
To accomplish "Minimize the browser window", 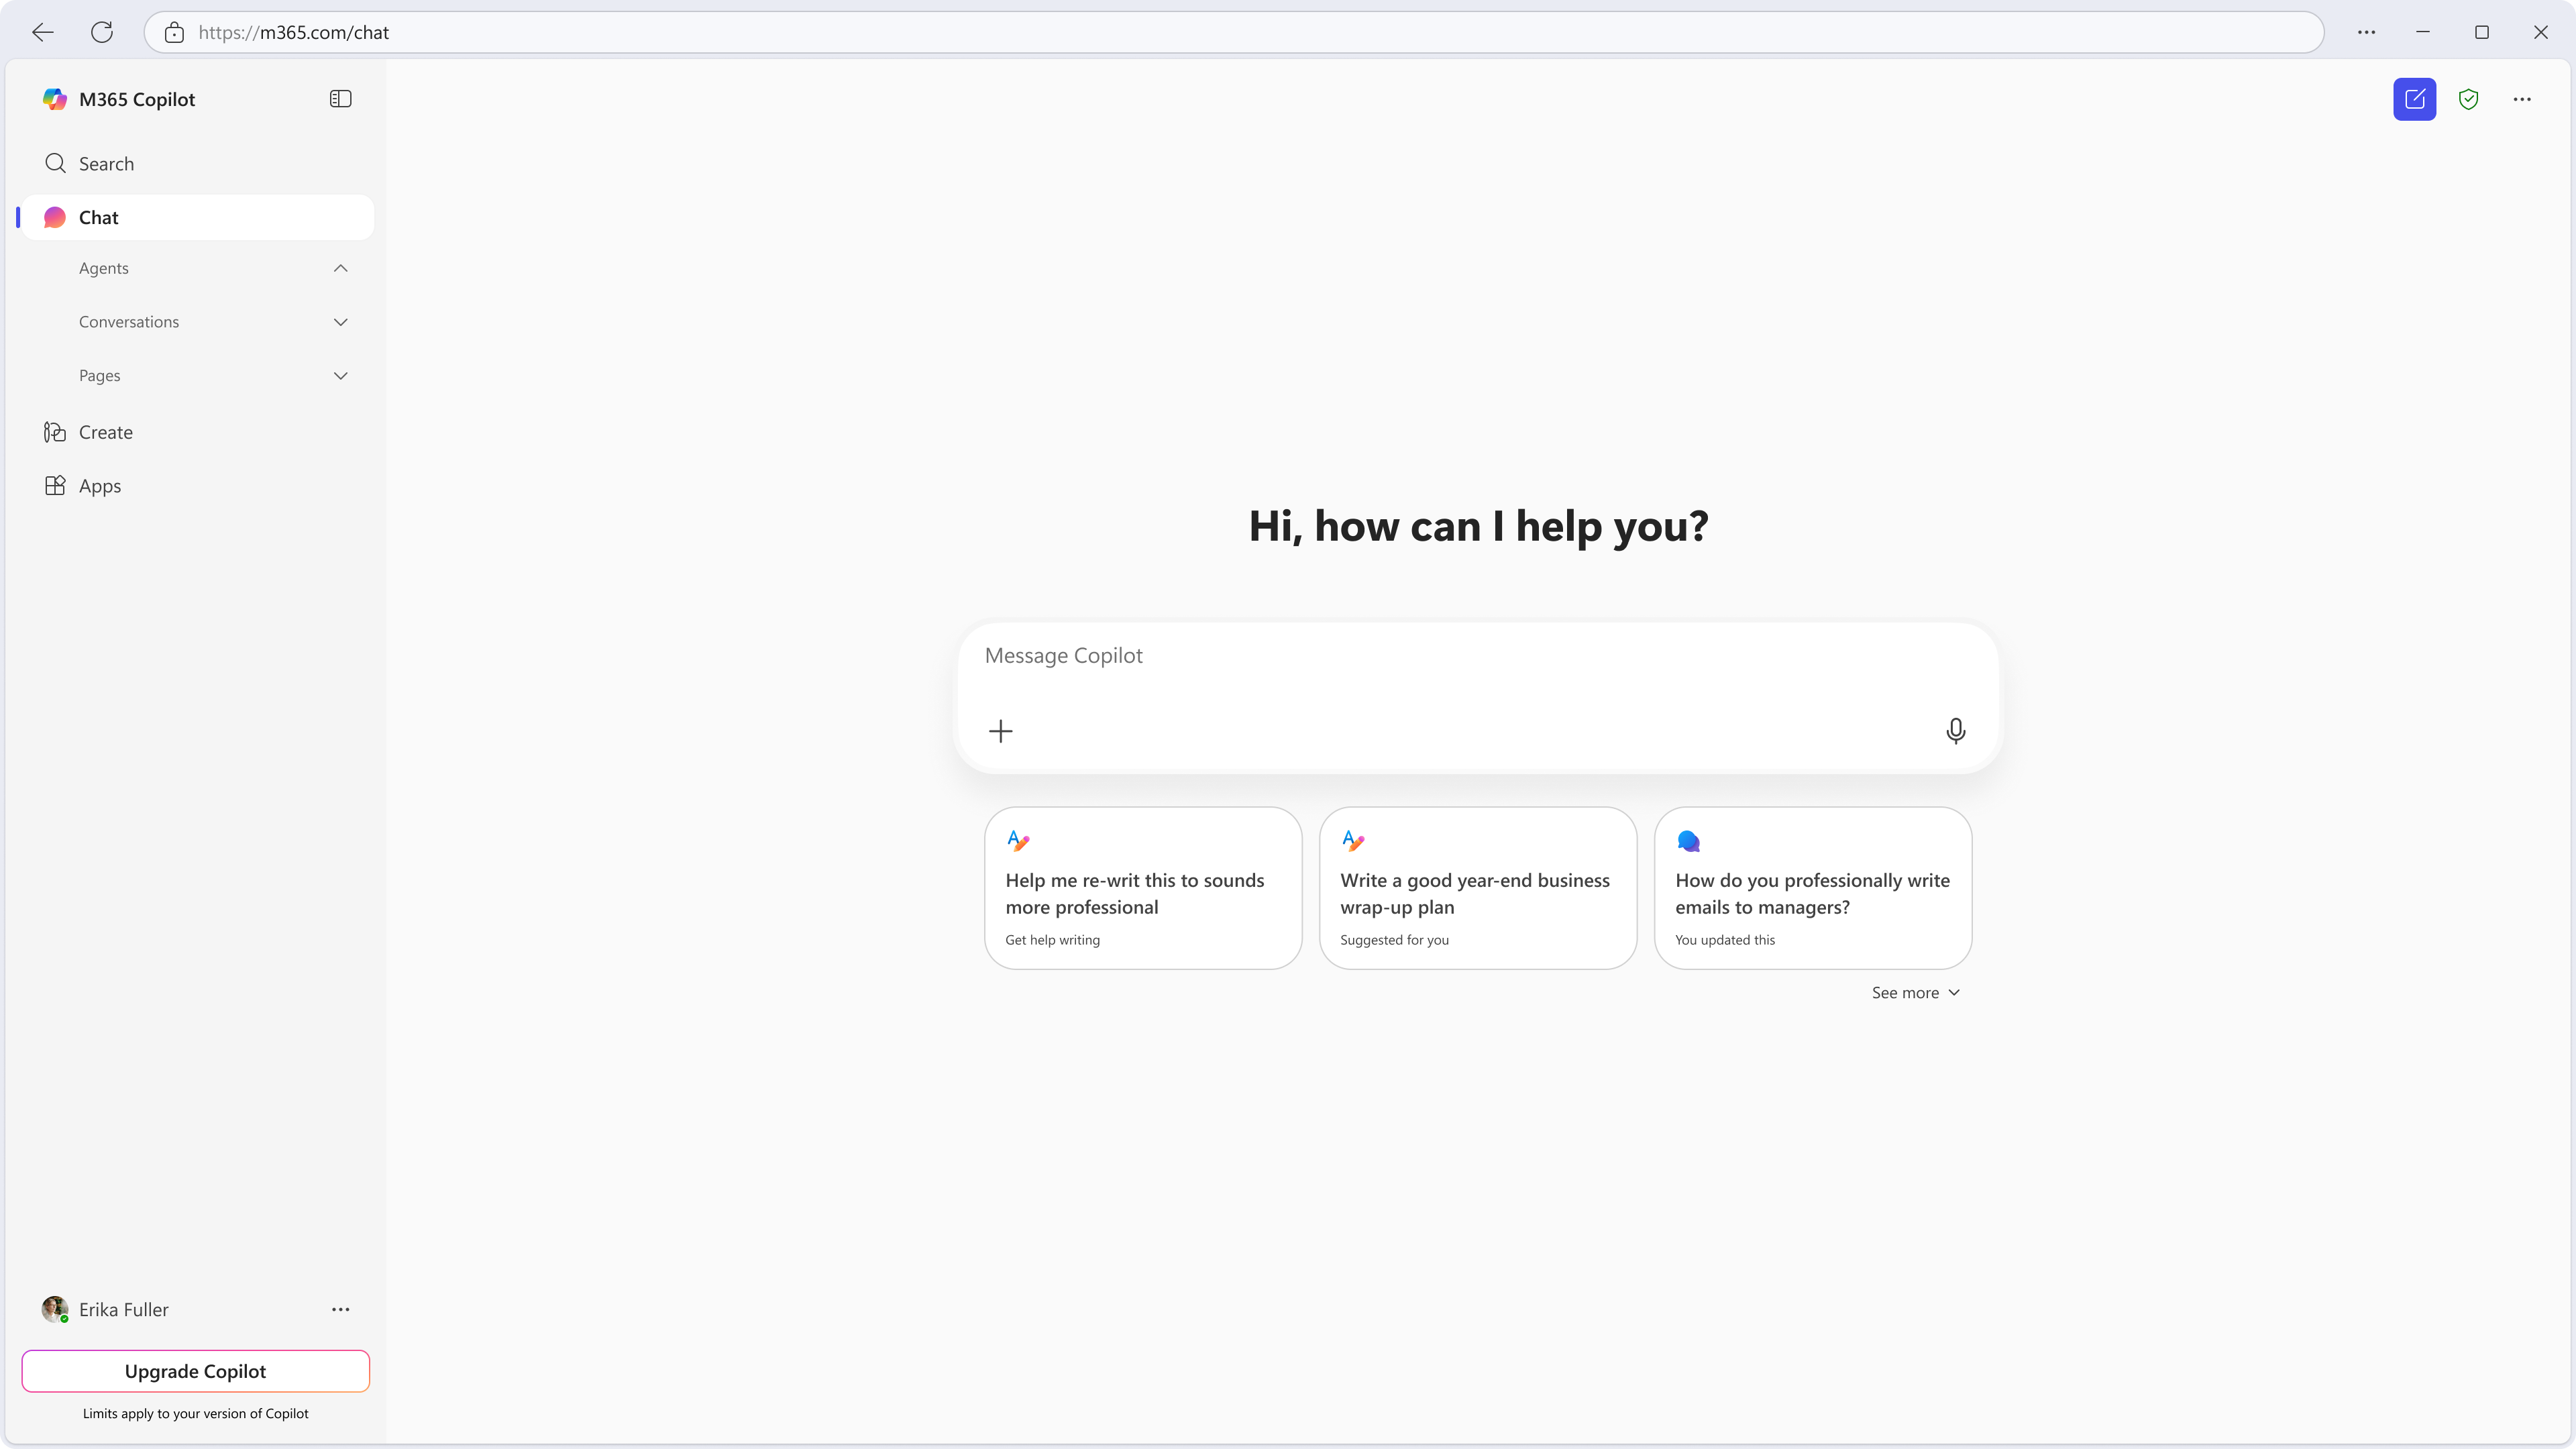I will coord(2422,32).
